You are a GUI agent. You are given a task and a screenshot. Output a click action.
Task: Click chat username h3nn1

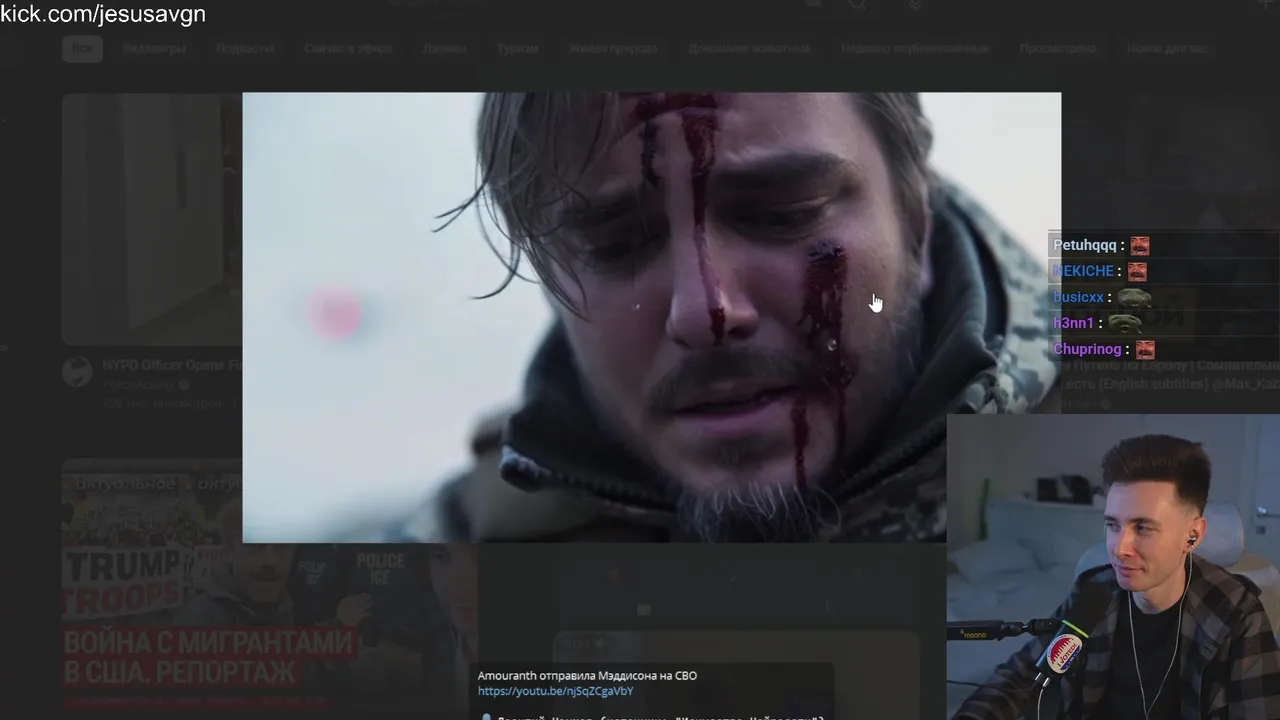(x=1073, y=323)
